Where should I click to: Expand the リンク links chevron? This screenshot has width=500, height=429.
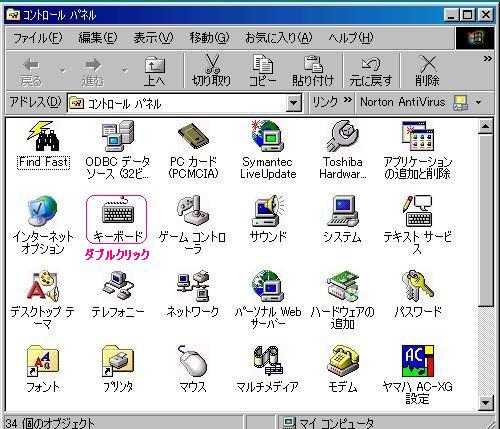tap(348, 99)
